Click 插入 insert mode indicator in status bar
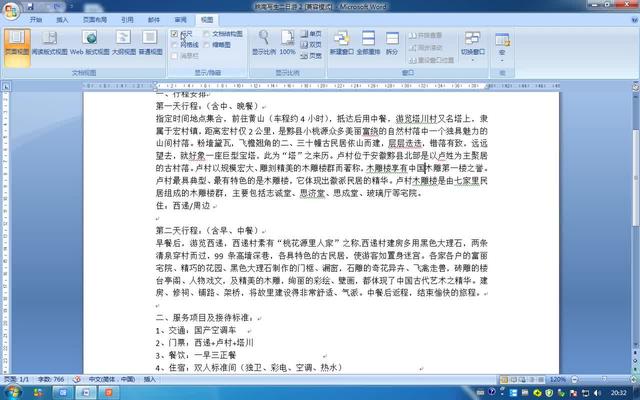Image resolution: width=640 pixels, height=400 pixels. click(x=149, y=379)
